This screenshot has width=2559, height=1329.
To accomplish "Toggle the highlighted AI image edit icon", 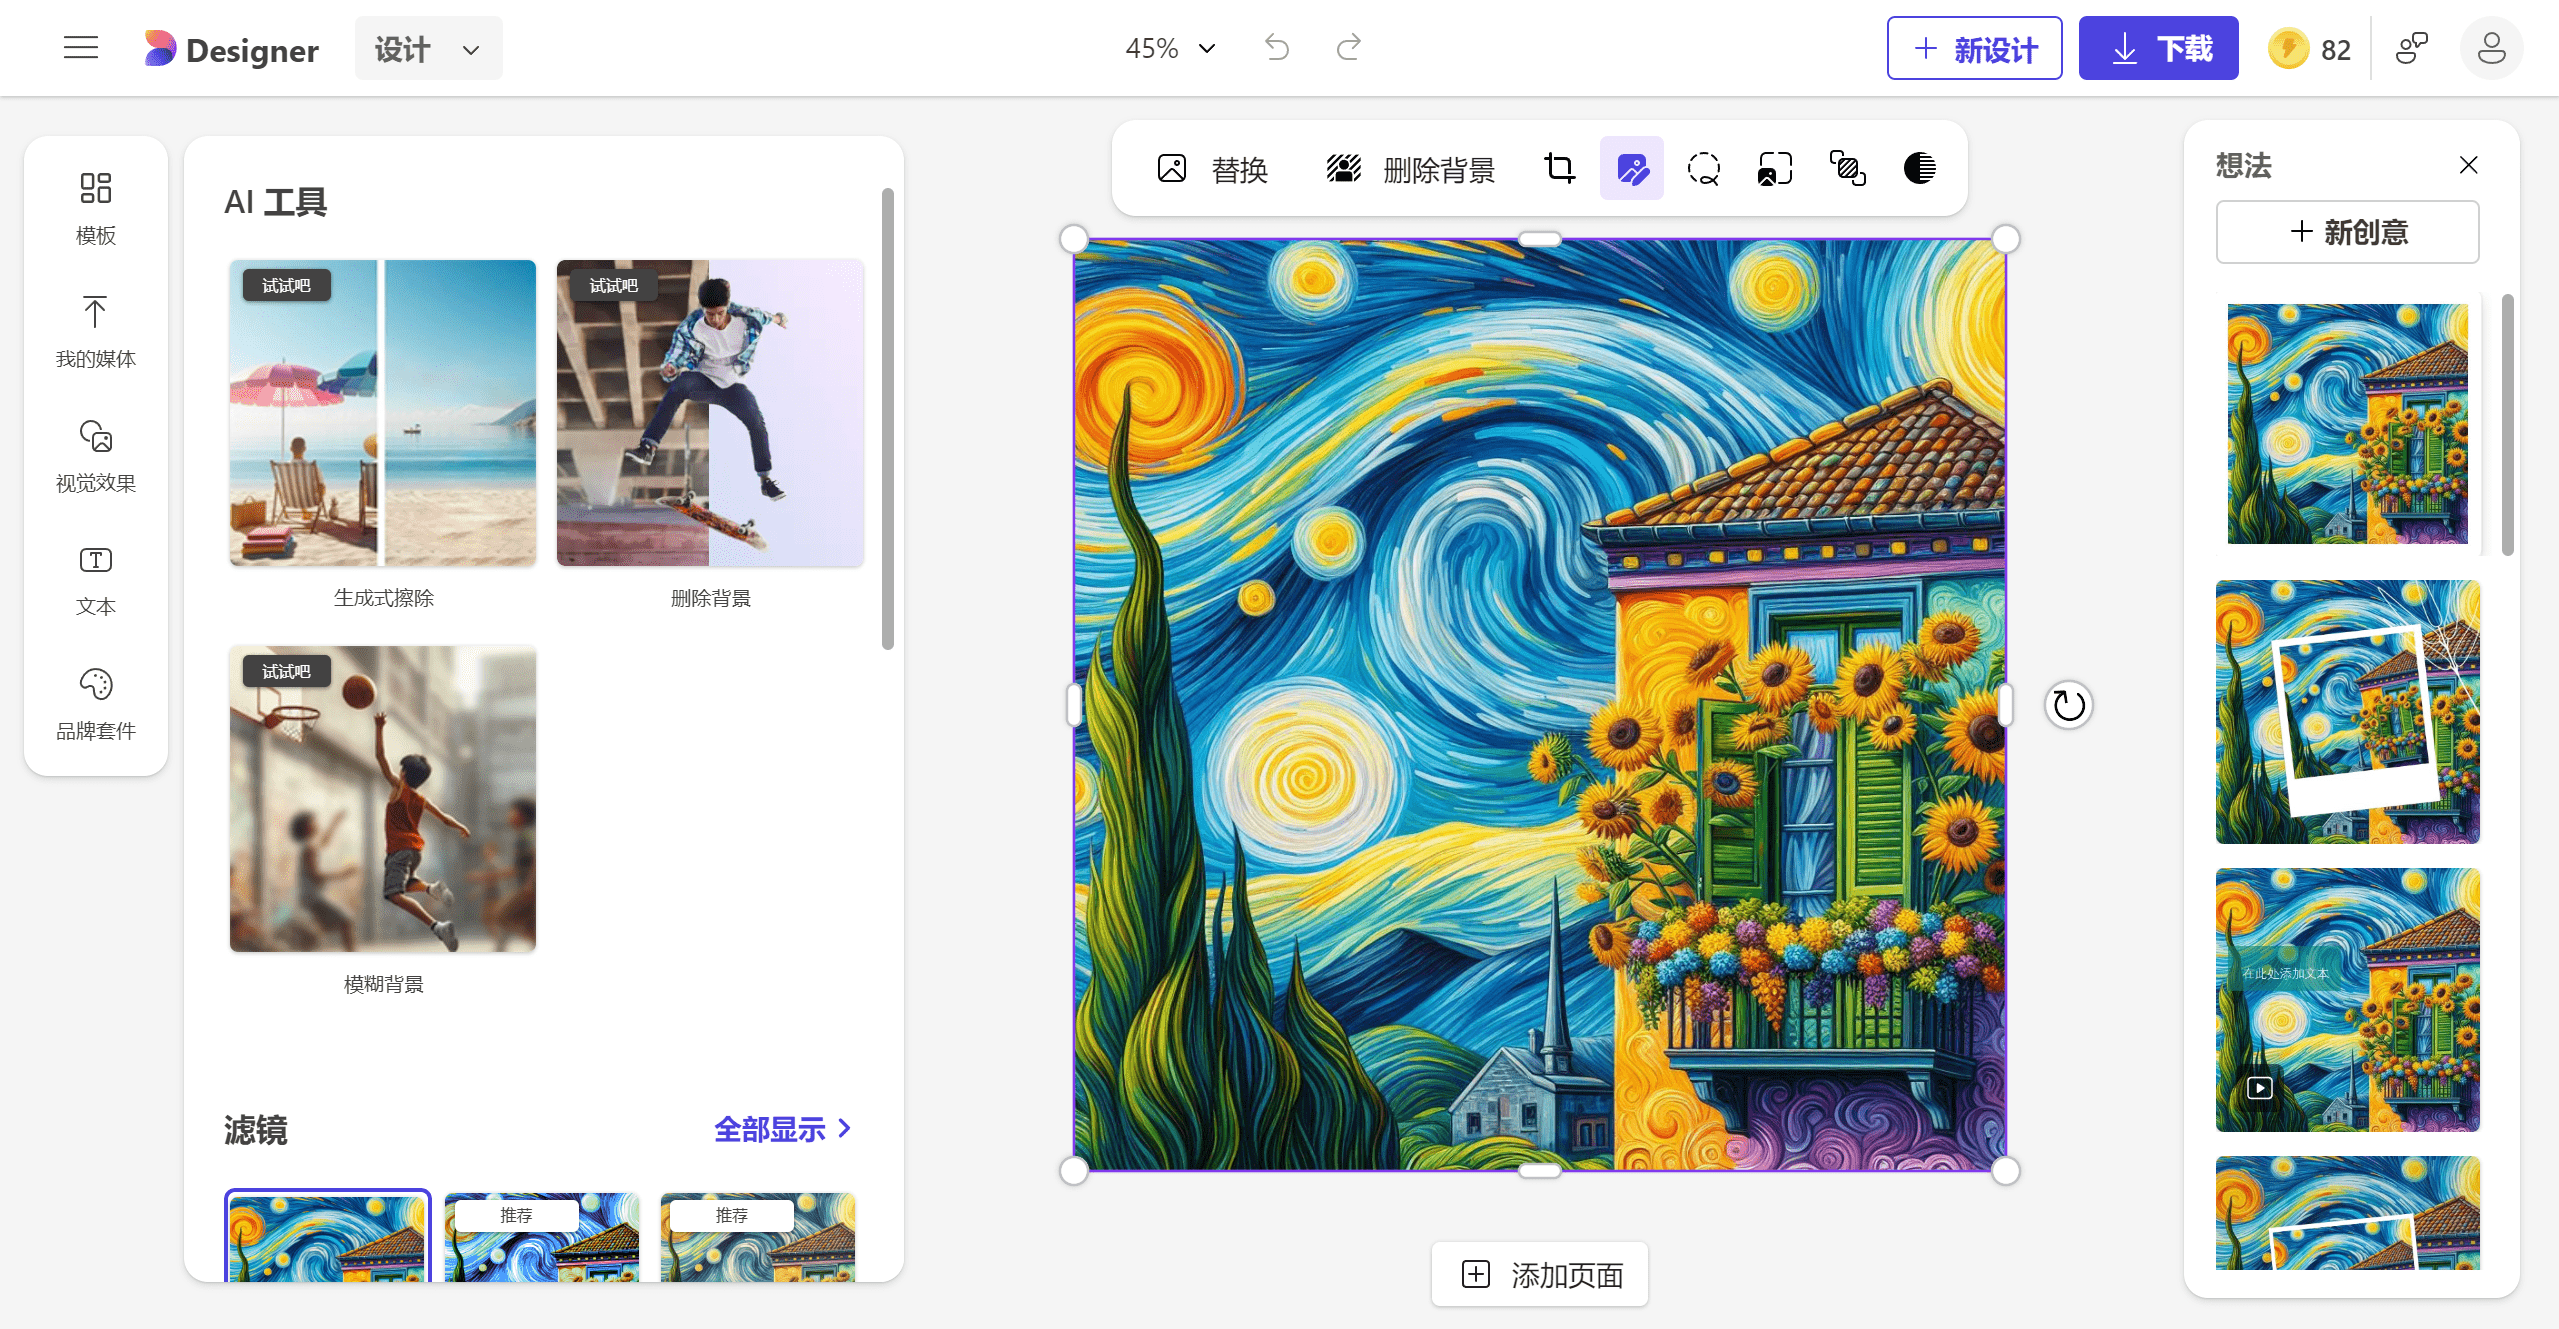I will click(1631, 168).
